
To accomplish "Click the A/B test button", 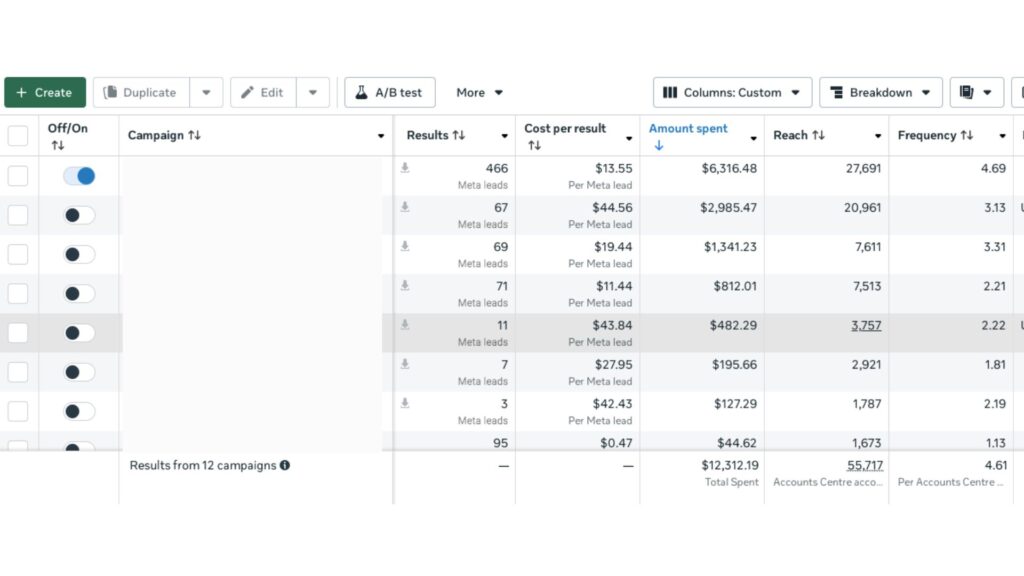I will tap(389, 93).
